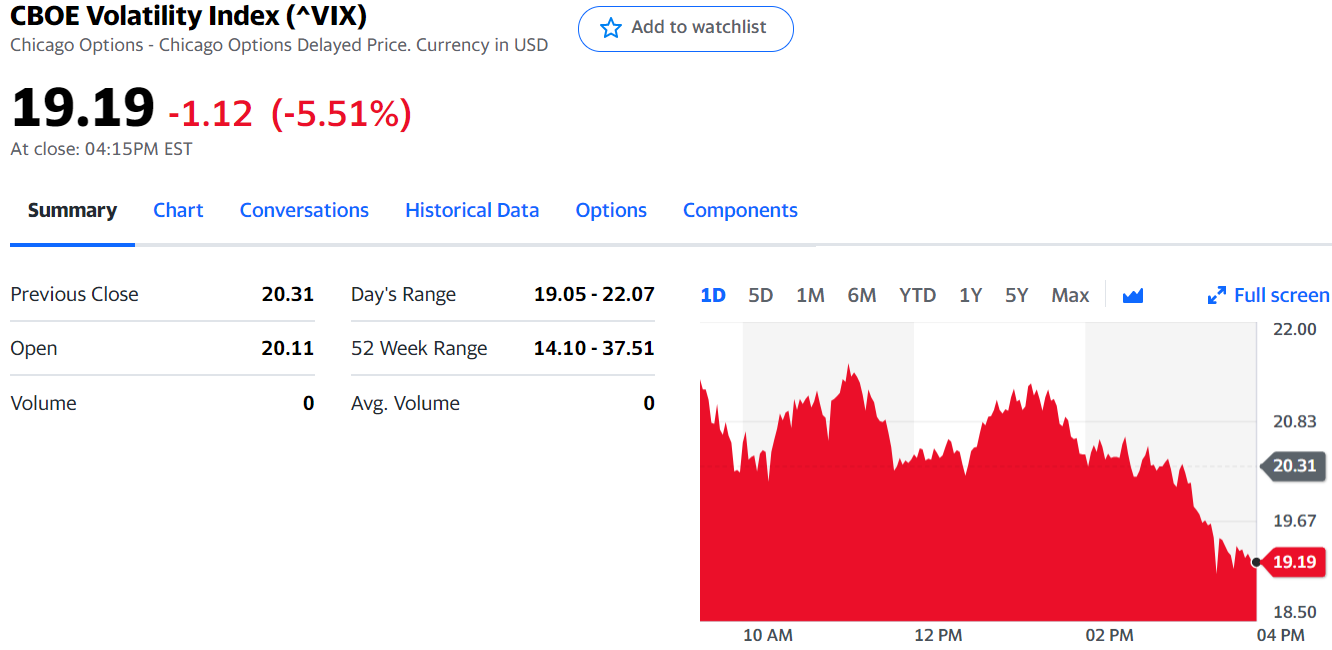This screenshot has width=1332, height=650.
Task: Set chart range to 5Y
Action: (x=1017, y=295)
